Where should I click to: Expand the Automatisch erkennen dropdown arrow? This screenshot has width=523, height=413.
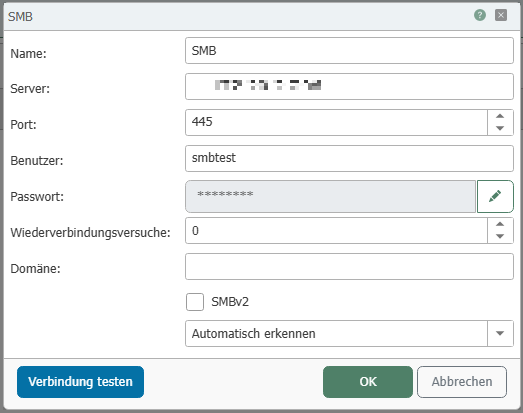[x=500, y=333]
